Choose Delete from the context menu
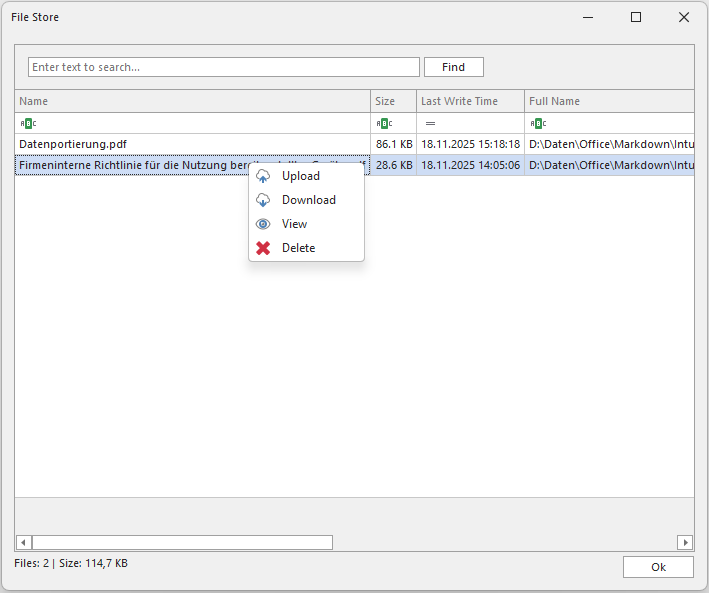 click(306, 248)
